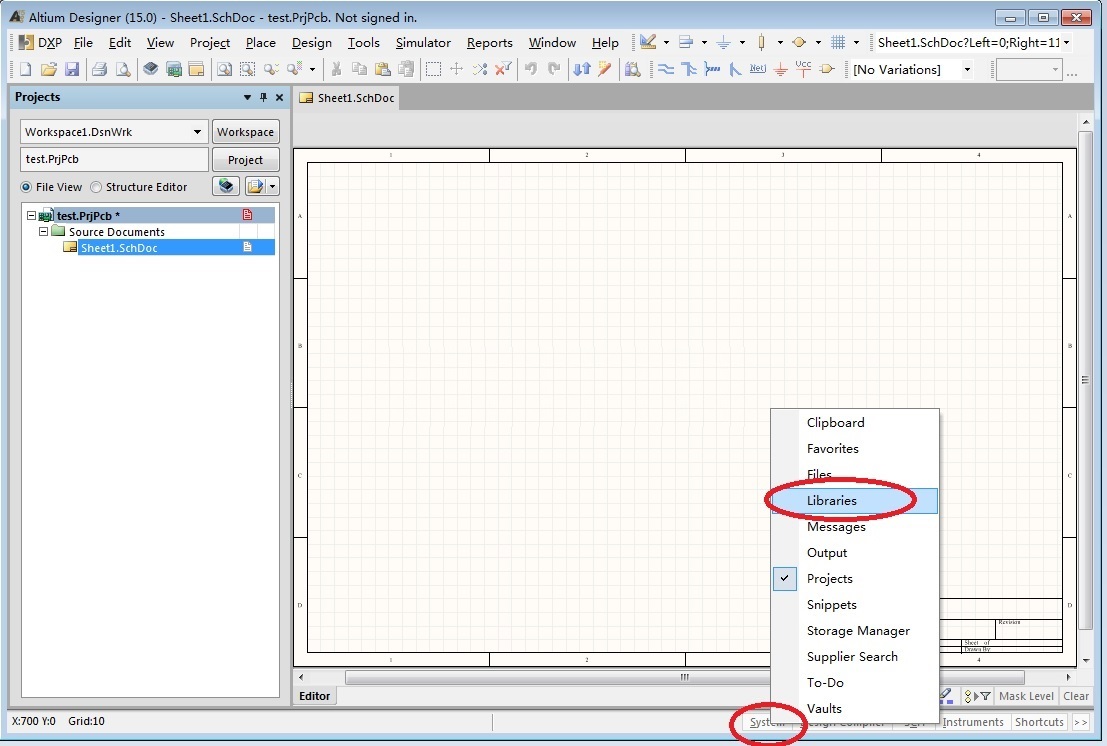This screenshot has height=746, width=1107.
Task: Select the Structure Editor radio button
Action: coord(96,187)
